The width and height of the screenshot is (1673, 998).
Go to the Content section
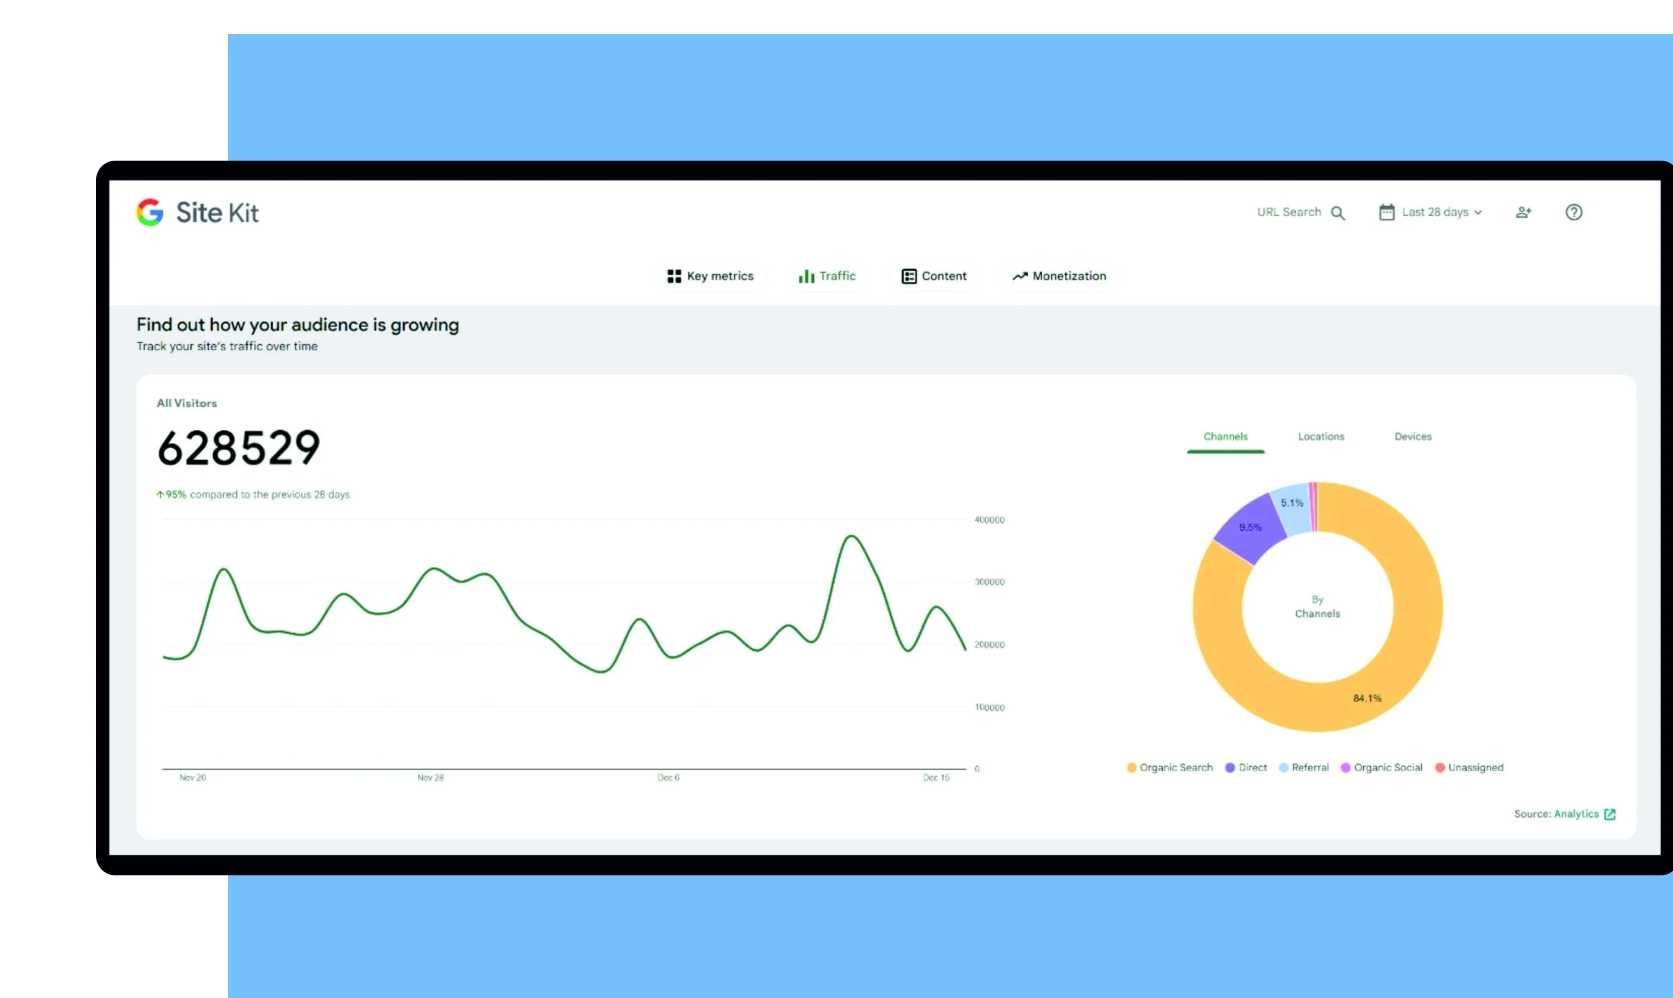pos(934,276)
